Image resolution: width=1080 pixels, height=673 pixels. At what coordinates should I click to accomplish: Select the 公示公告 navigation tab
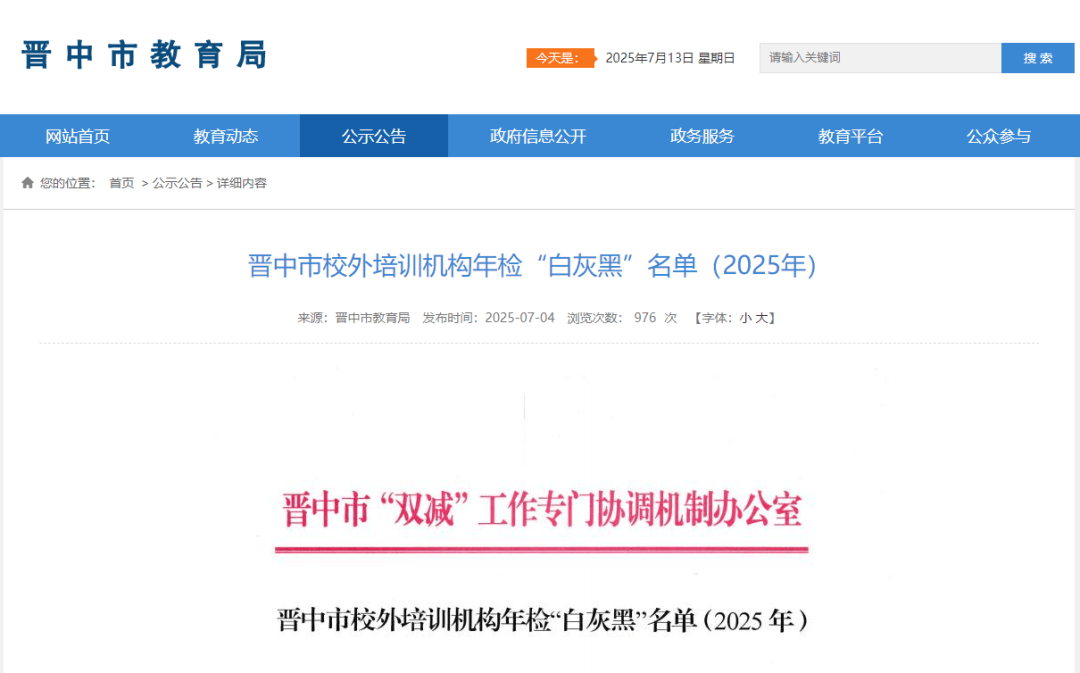click(374, 136)
